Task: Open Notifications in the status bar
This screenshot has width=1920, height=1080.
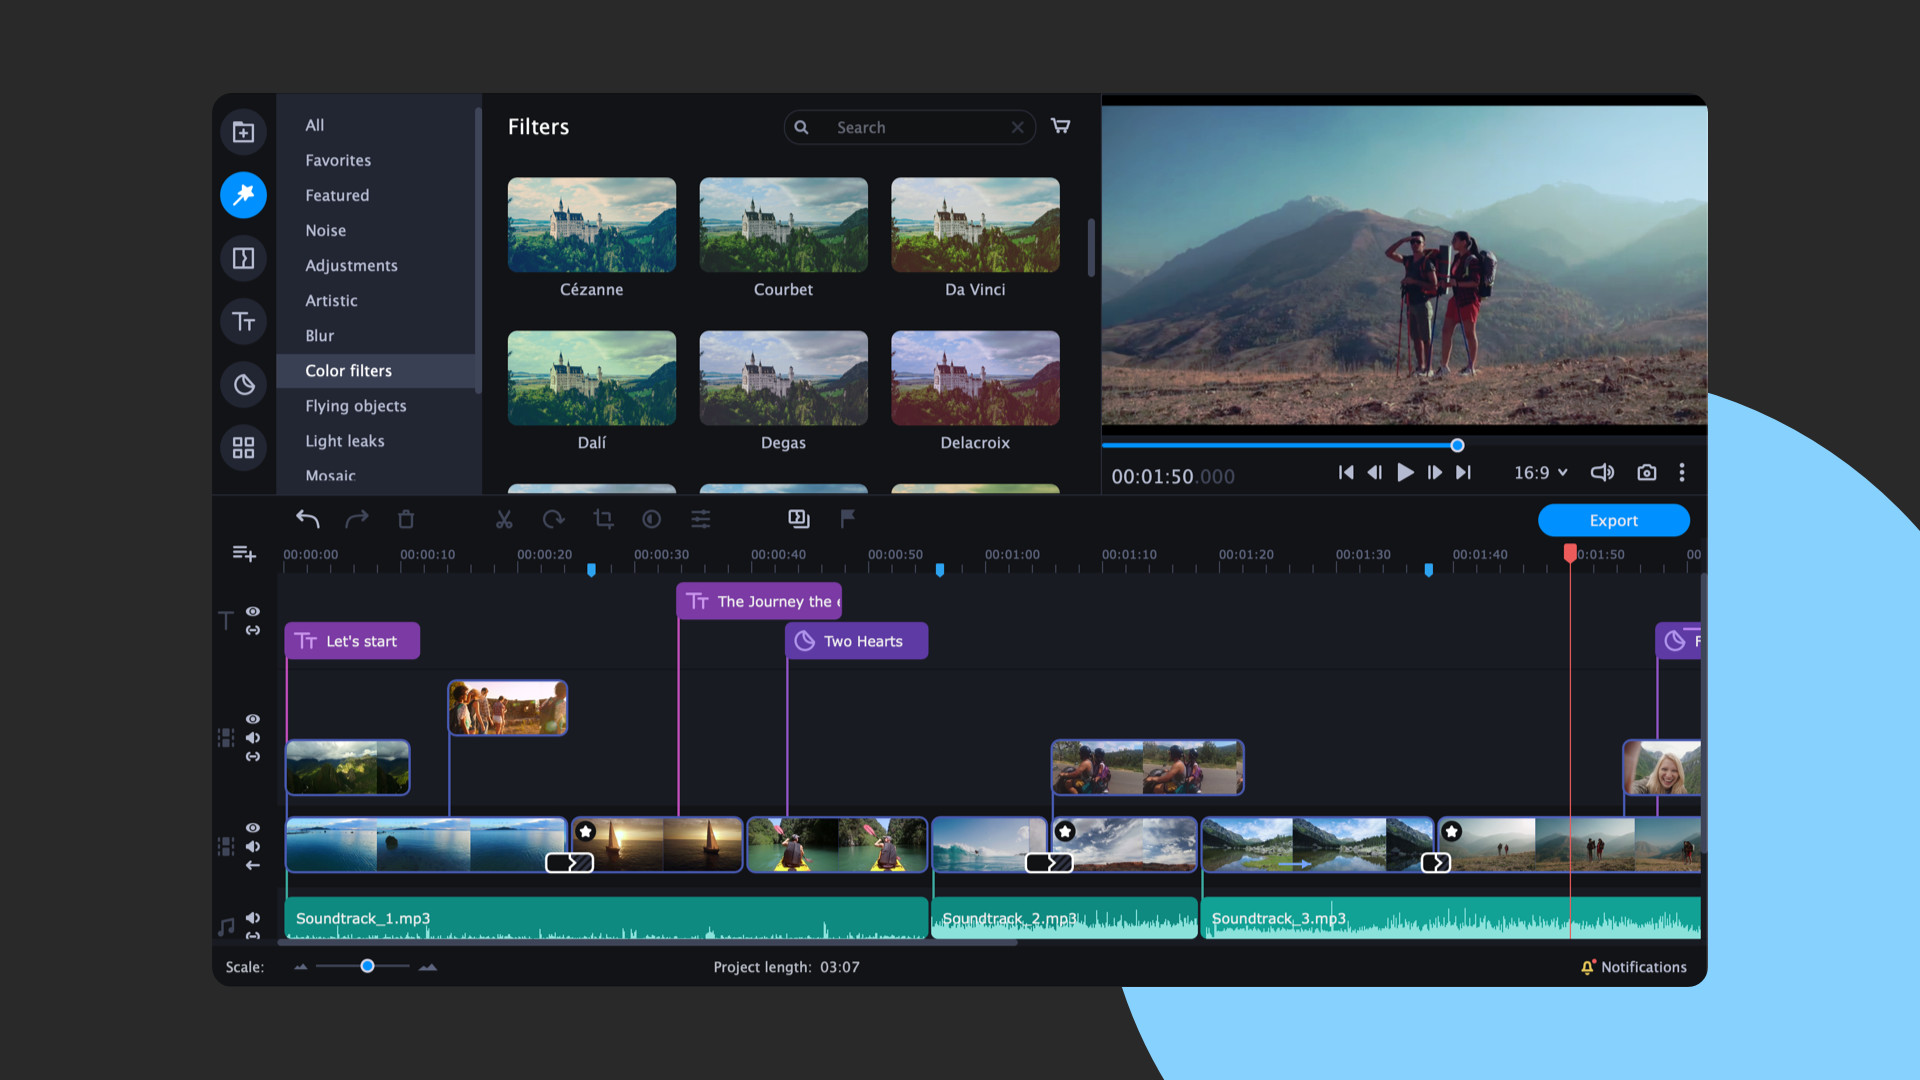Action: point(1635,967)
